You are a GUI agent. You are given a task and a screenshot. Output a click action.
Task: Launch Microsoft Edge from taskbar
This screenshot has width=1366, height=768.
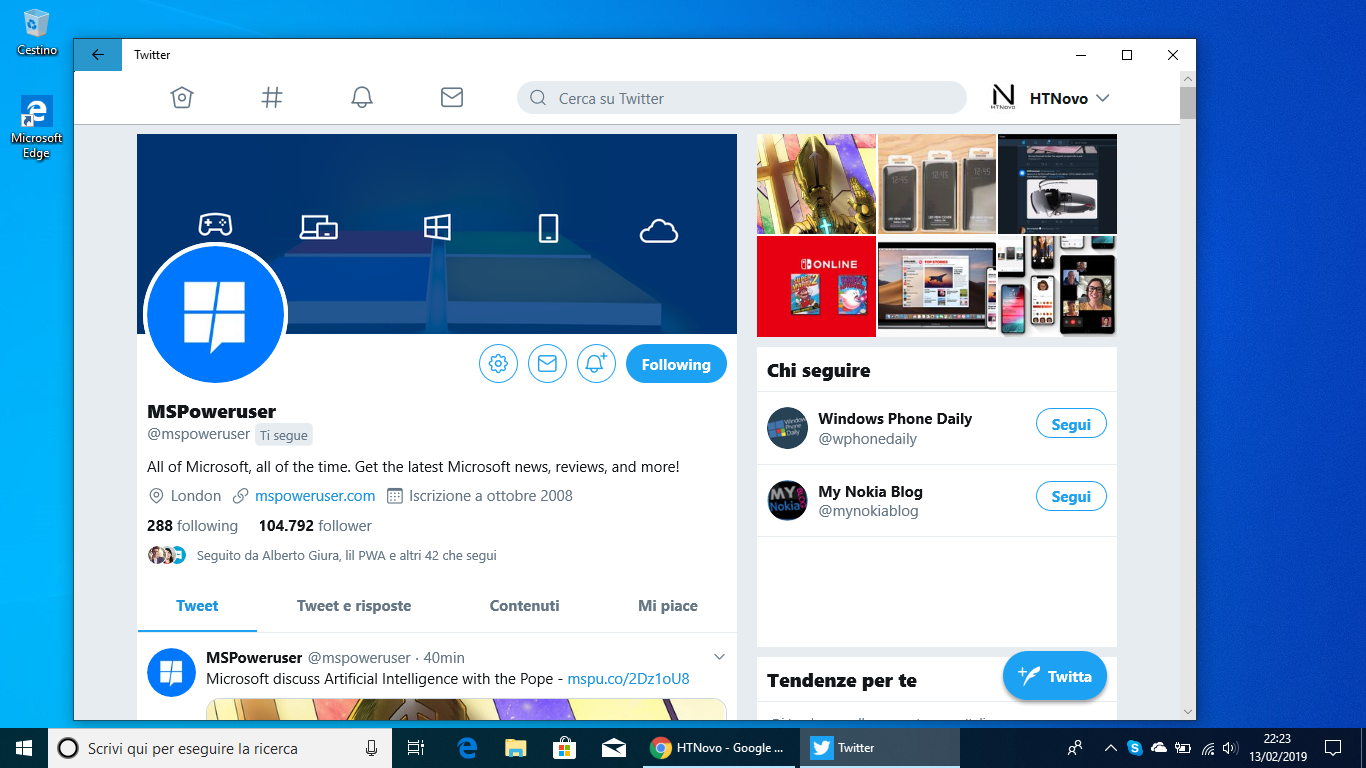(467, 747)
